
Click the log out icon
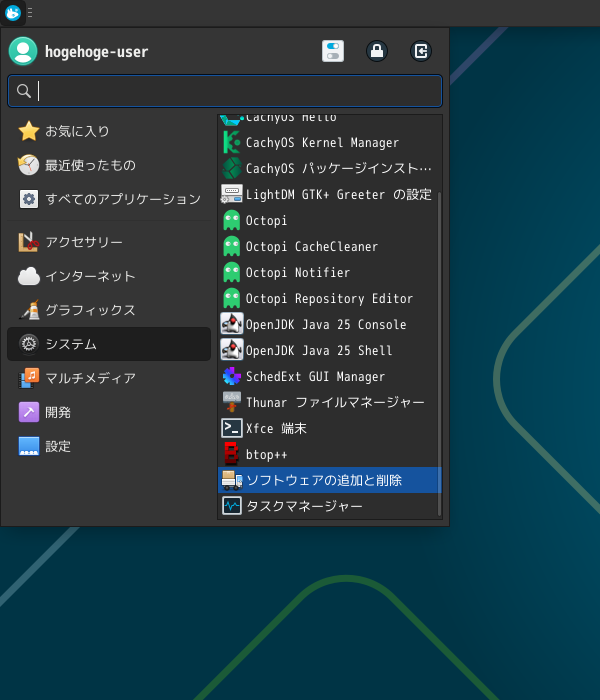(x=421, y=51)
